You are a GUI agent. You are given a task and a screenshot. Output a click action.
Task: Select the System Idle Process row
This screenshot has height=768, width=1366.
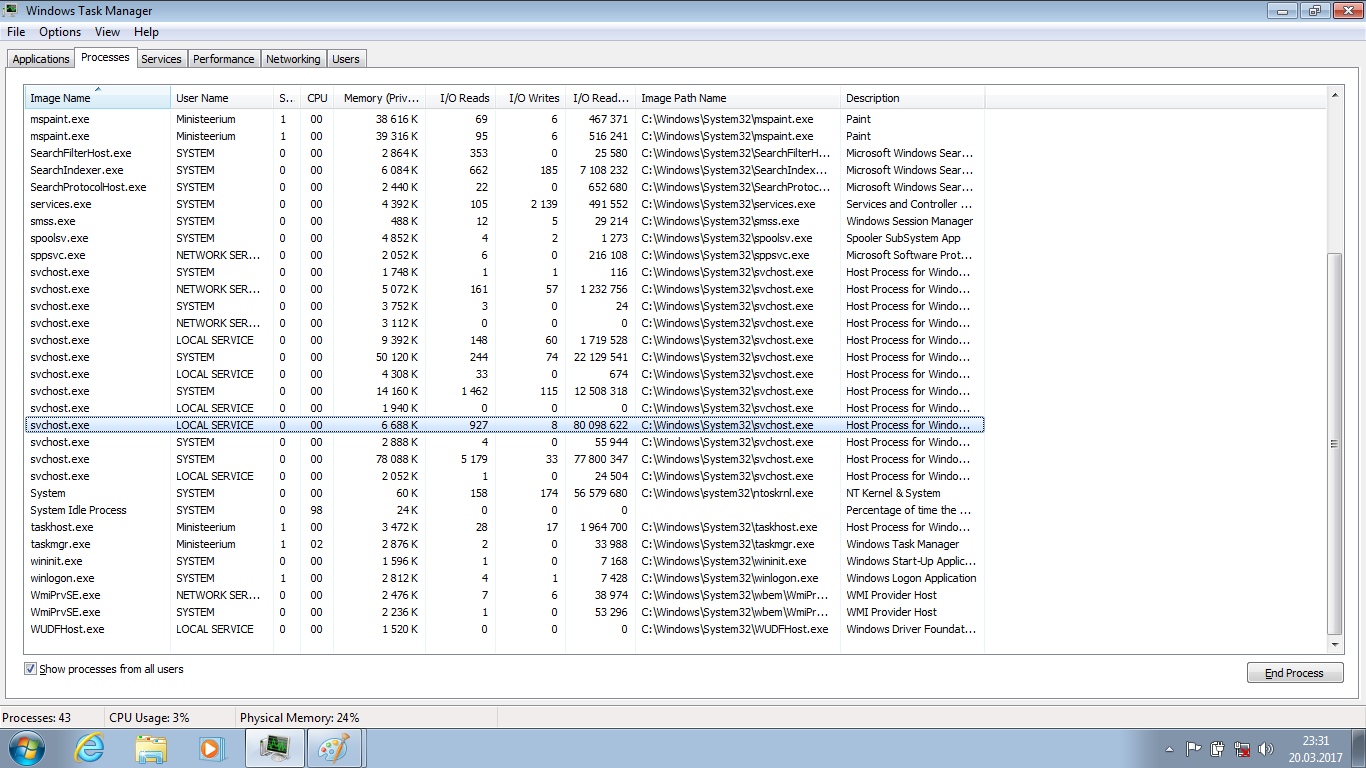(505, 510)
